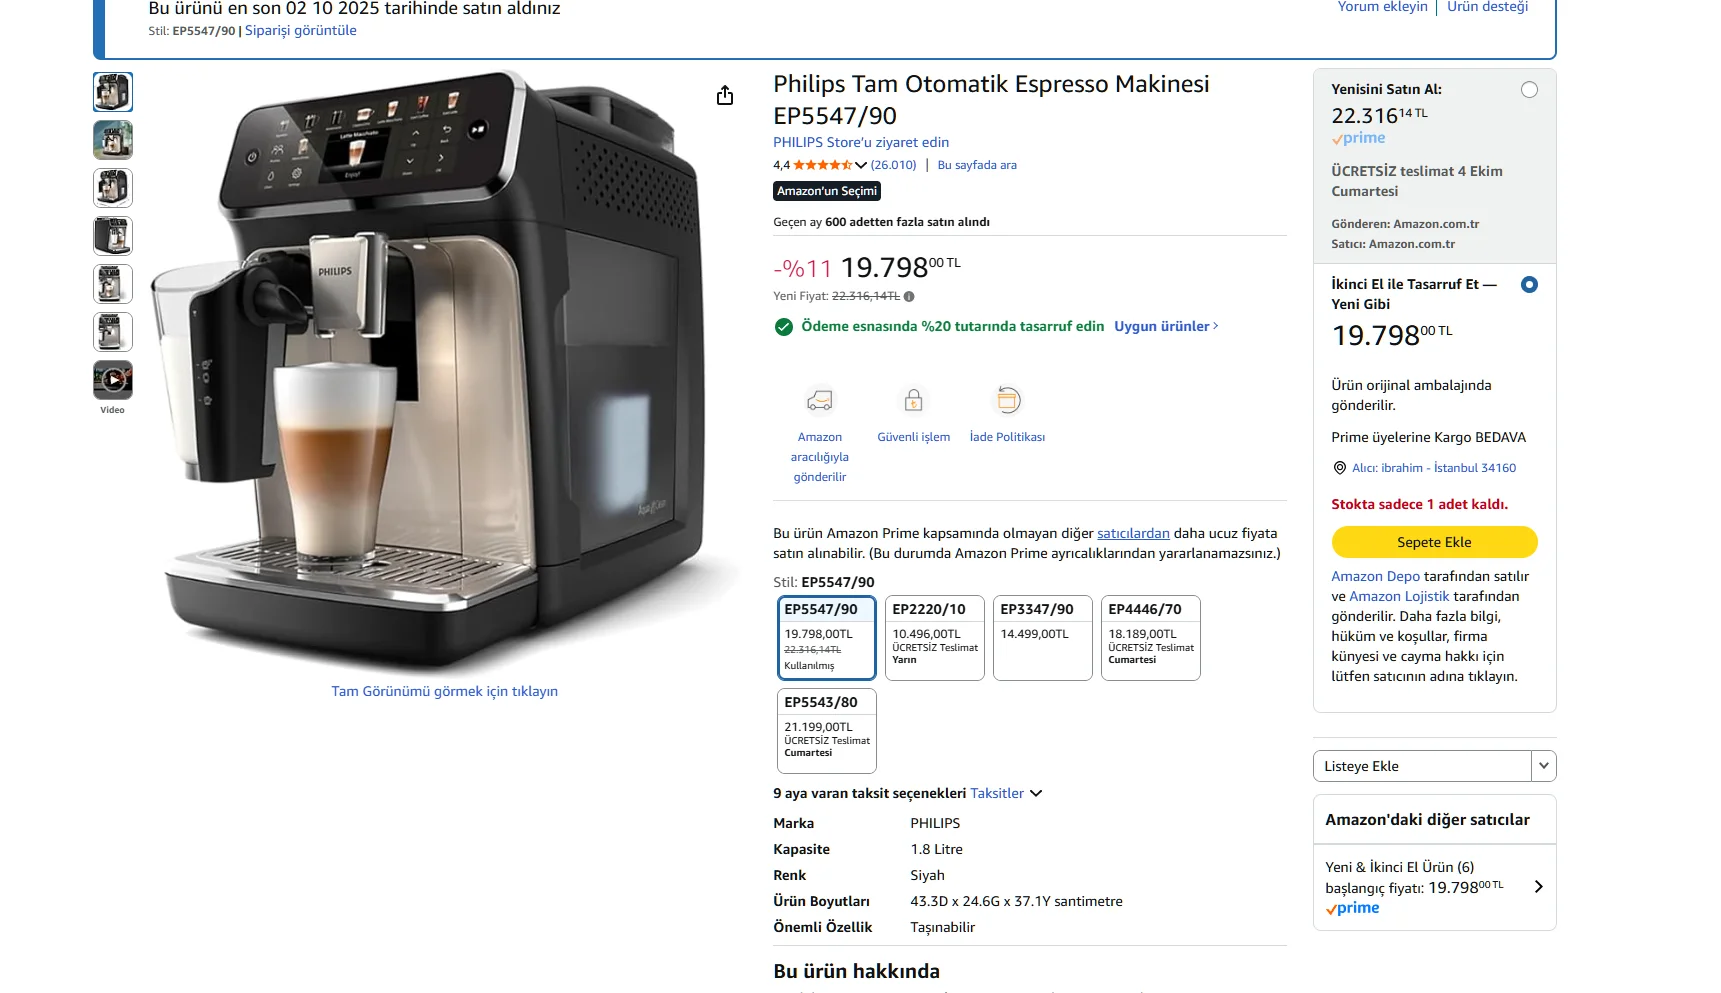
Task: Click Yorum ekleyin review link
Action: (x=1383, y=7)
